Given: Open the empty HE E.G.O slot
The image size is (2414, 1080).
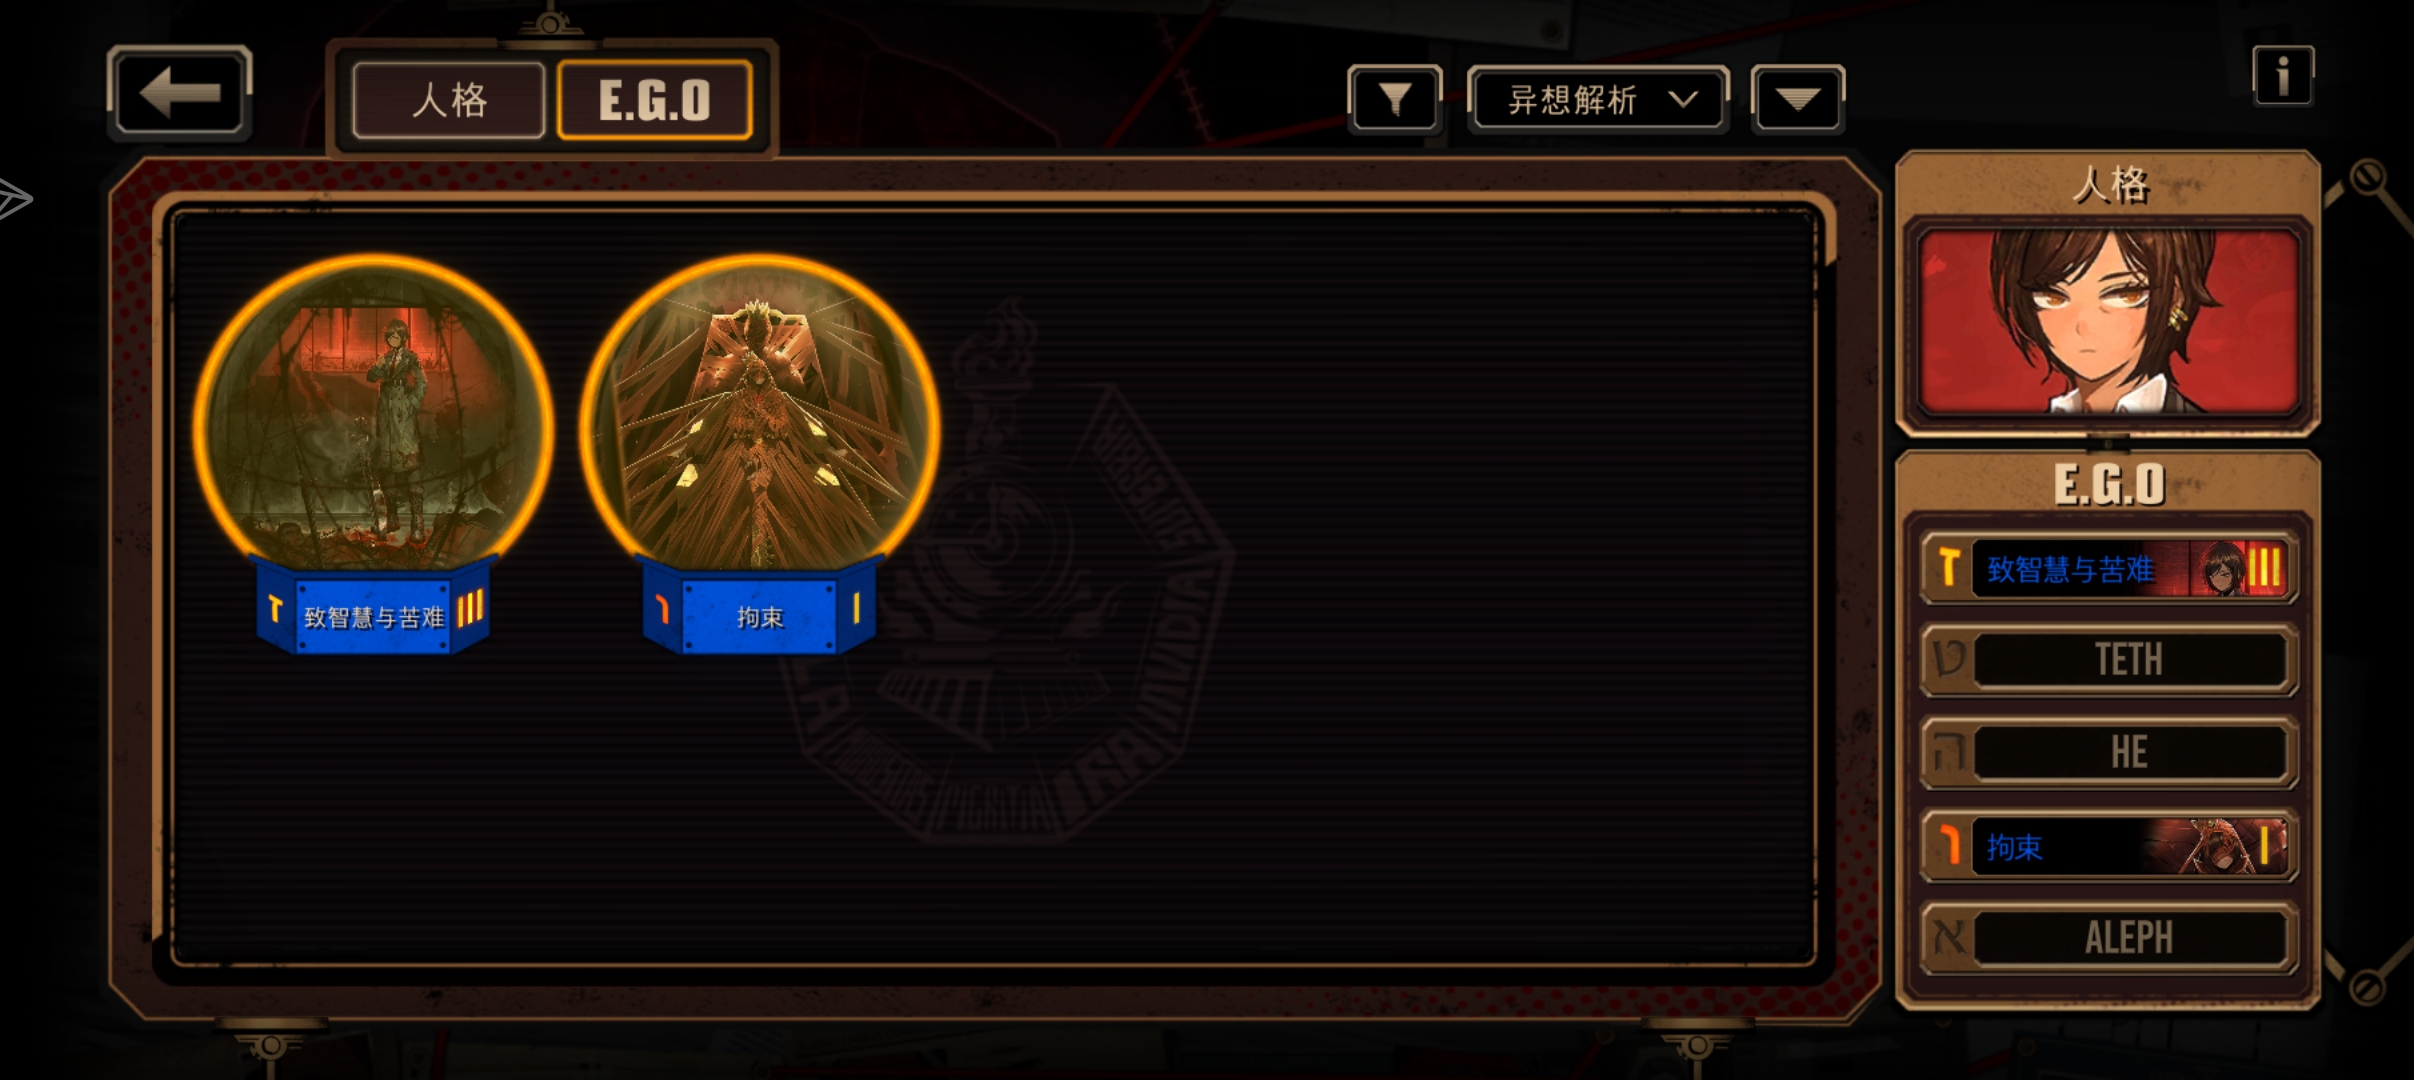Looking at the screenshot, I should [2109, 752].
